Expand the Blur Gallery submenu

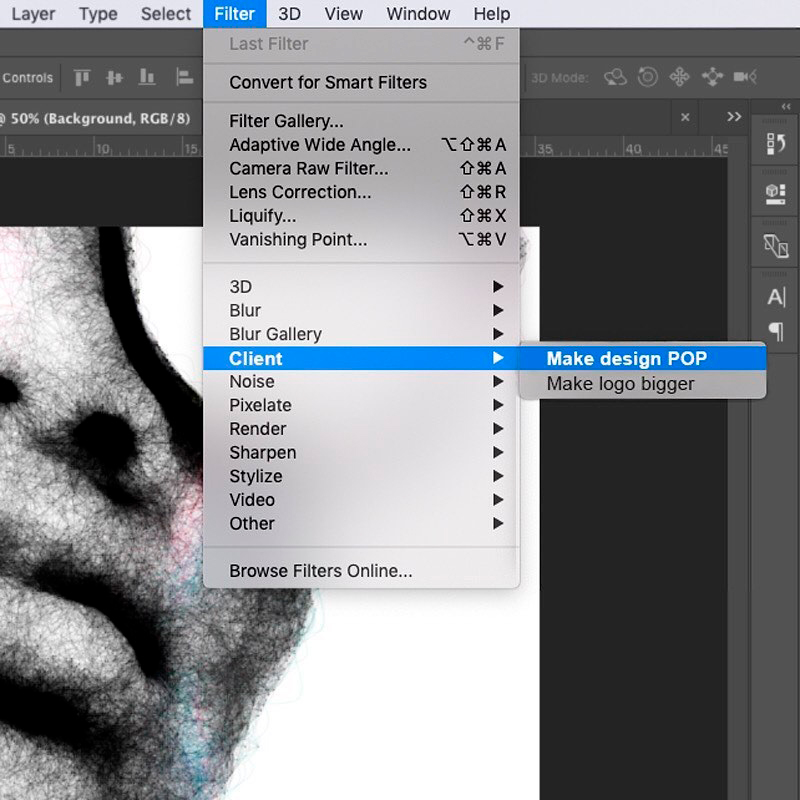point(274,333)
